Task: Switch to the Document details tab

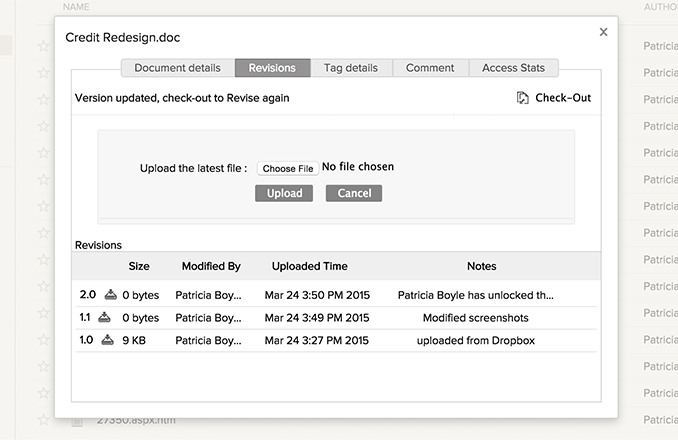Action: click(x=177, y=68)
